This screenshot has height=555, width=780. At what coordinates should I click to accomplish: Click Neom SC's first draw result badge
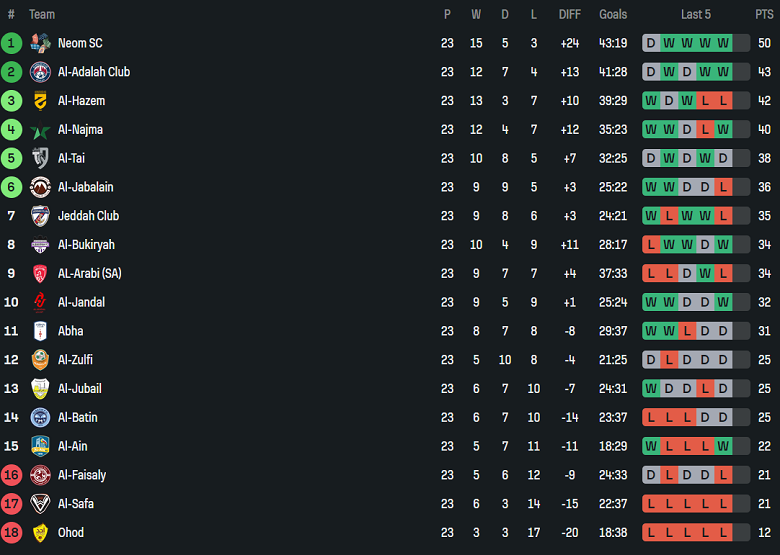tap(651, 43)
